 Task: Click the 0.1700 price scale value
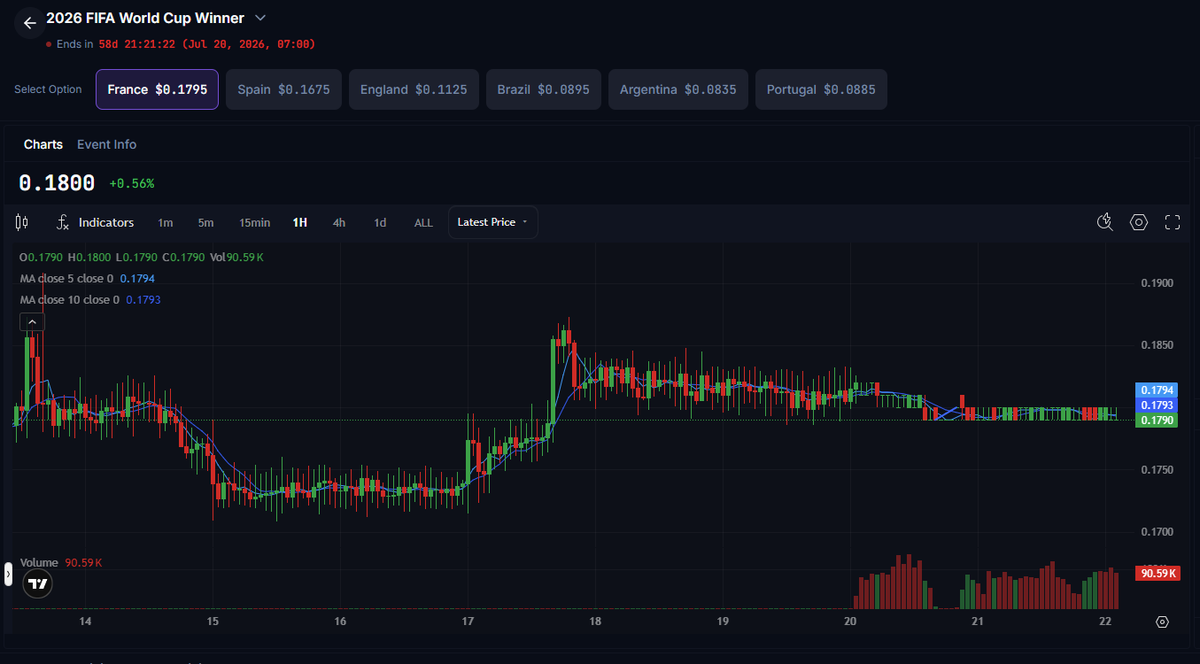[1156, 531]
